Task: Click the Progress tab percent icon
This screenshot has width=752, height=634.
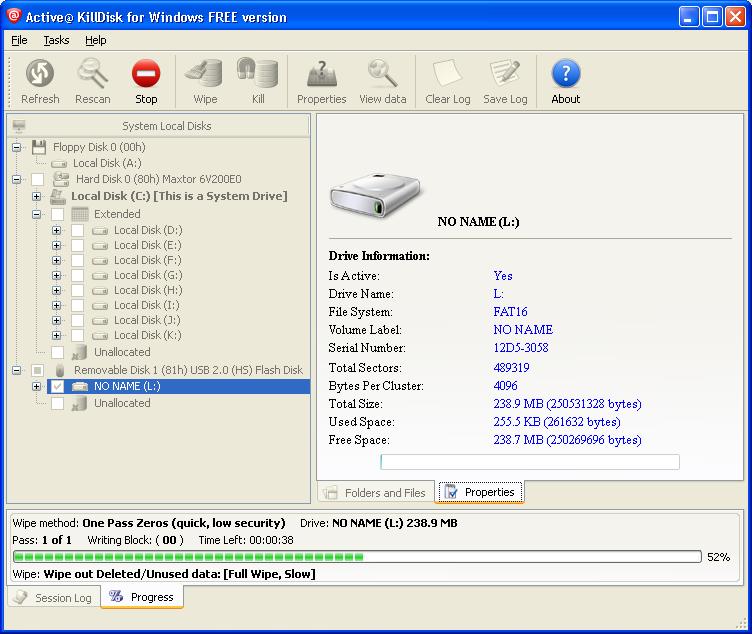Action: 116,597
